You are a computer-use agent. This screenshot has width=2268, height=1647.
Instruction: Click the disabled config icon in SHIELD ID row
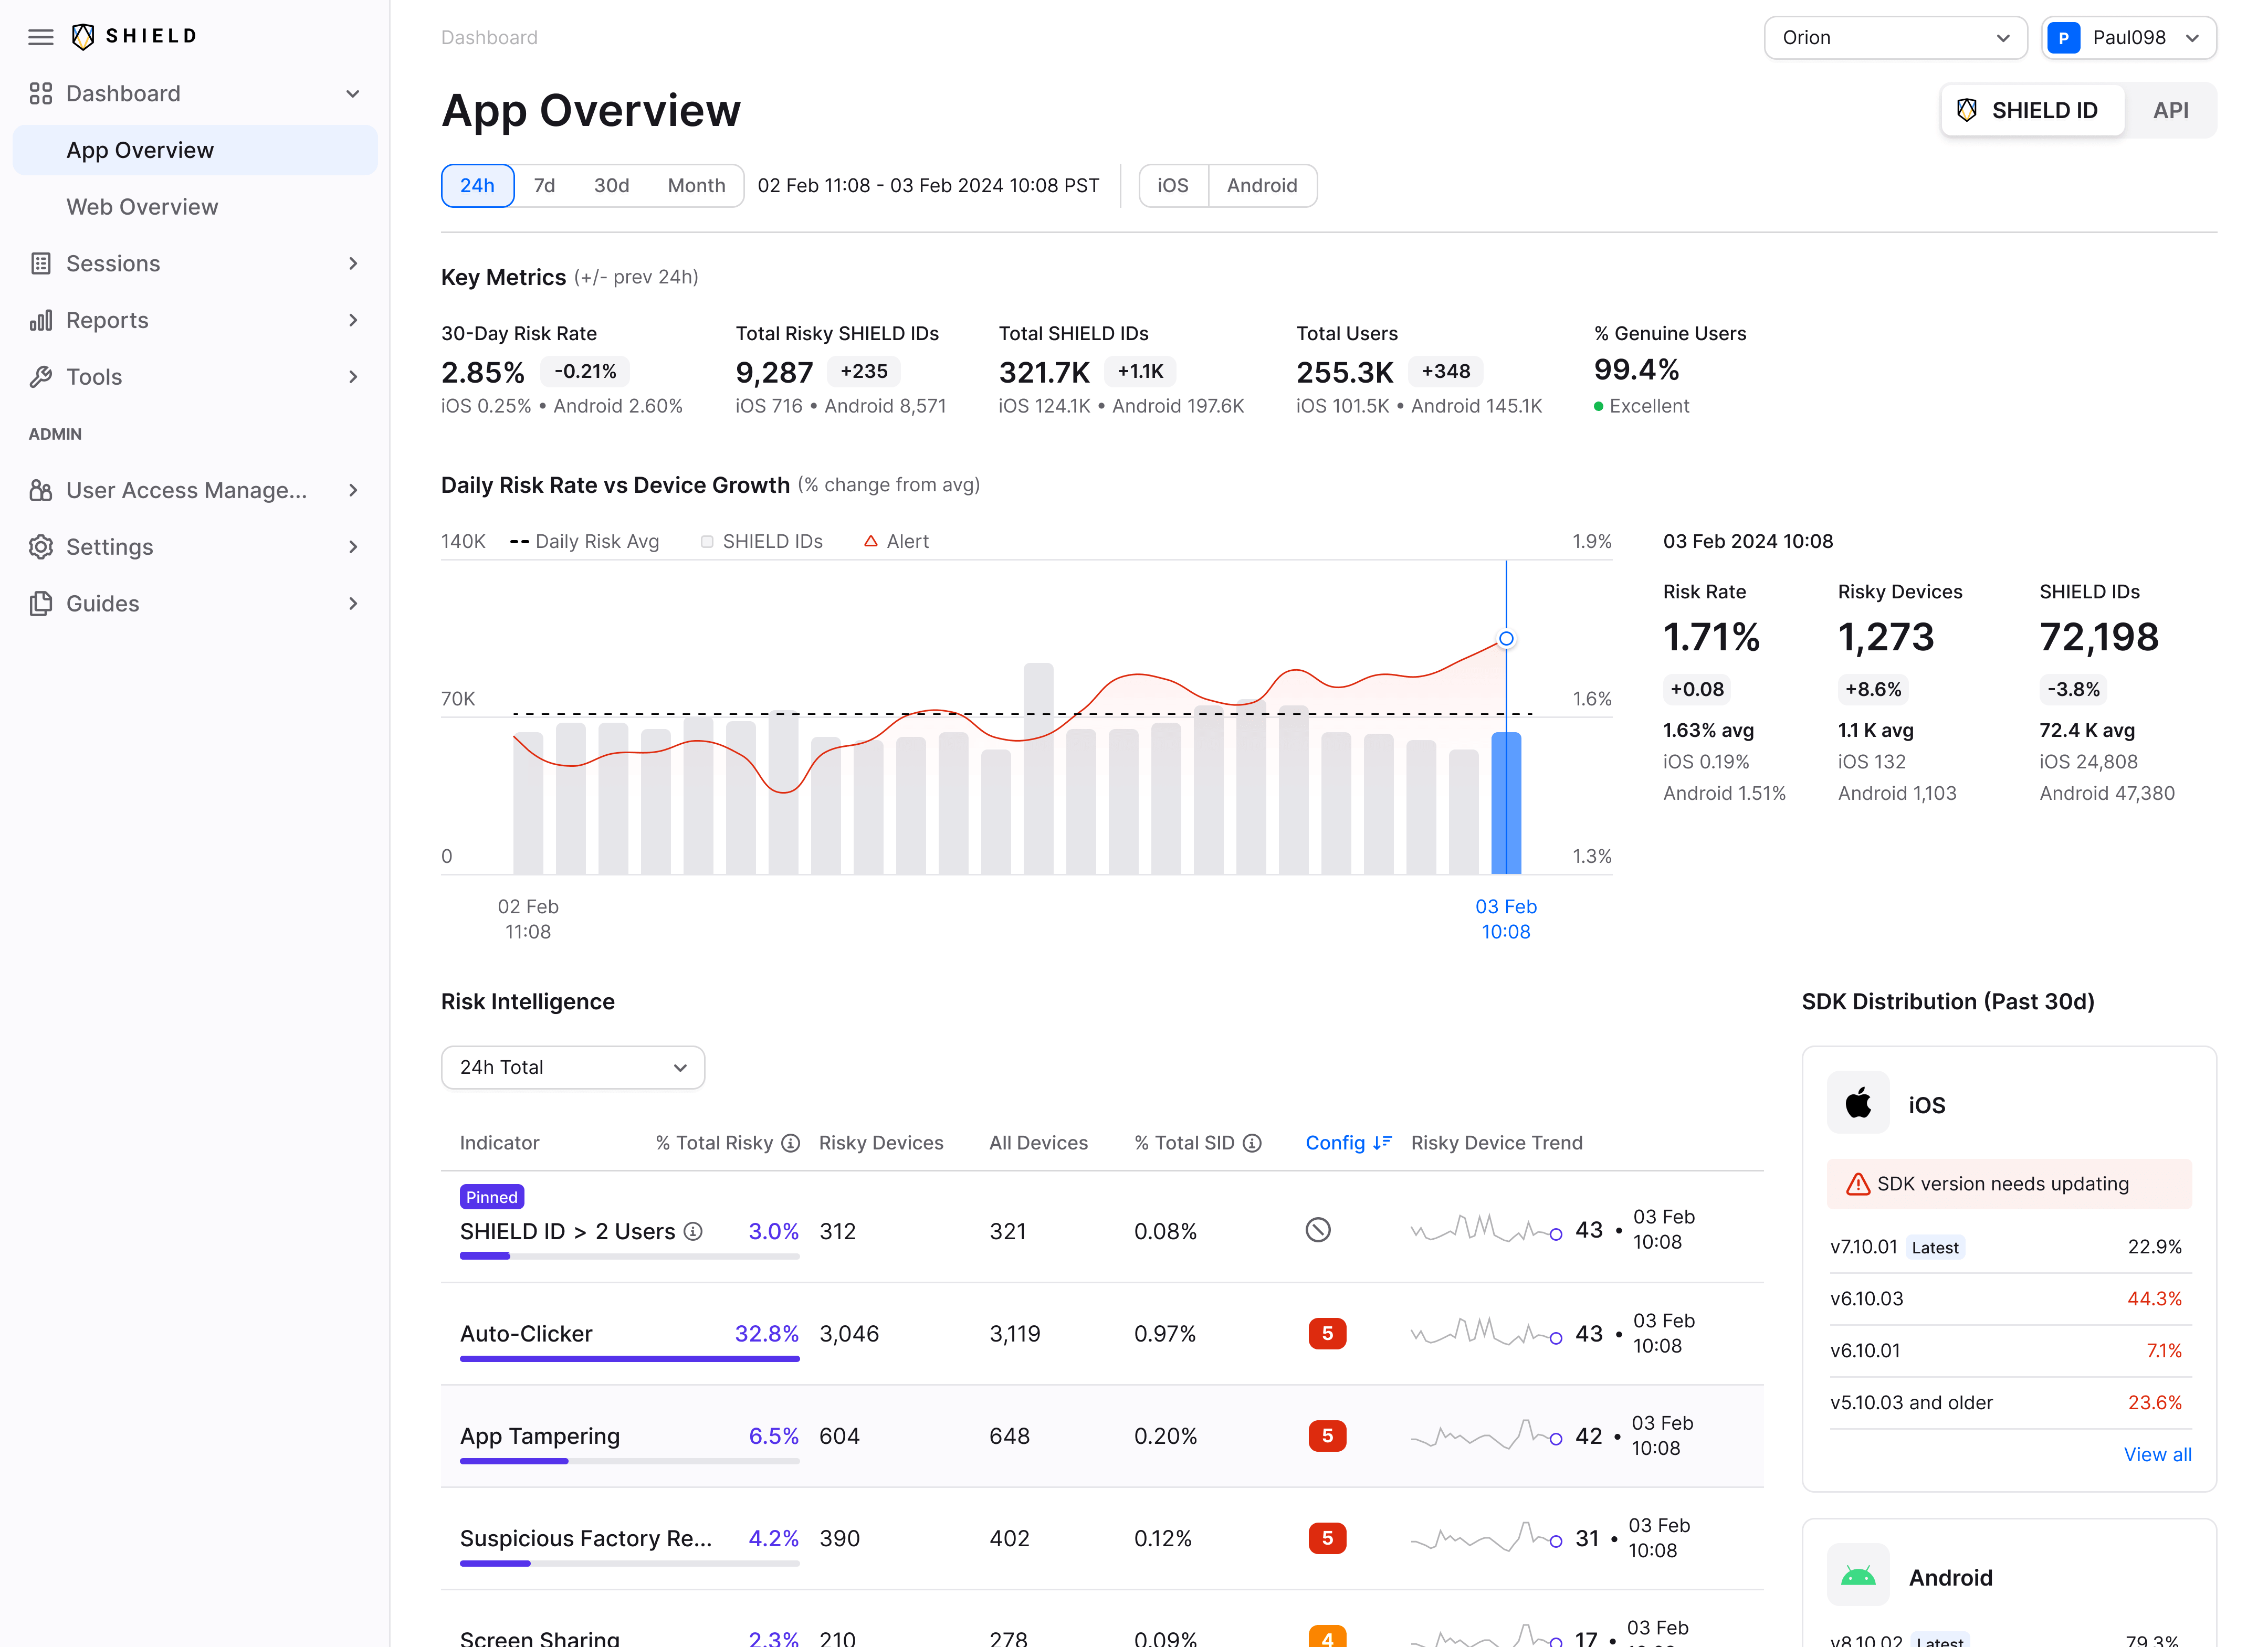(1318, 1230)
